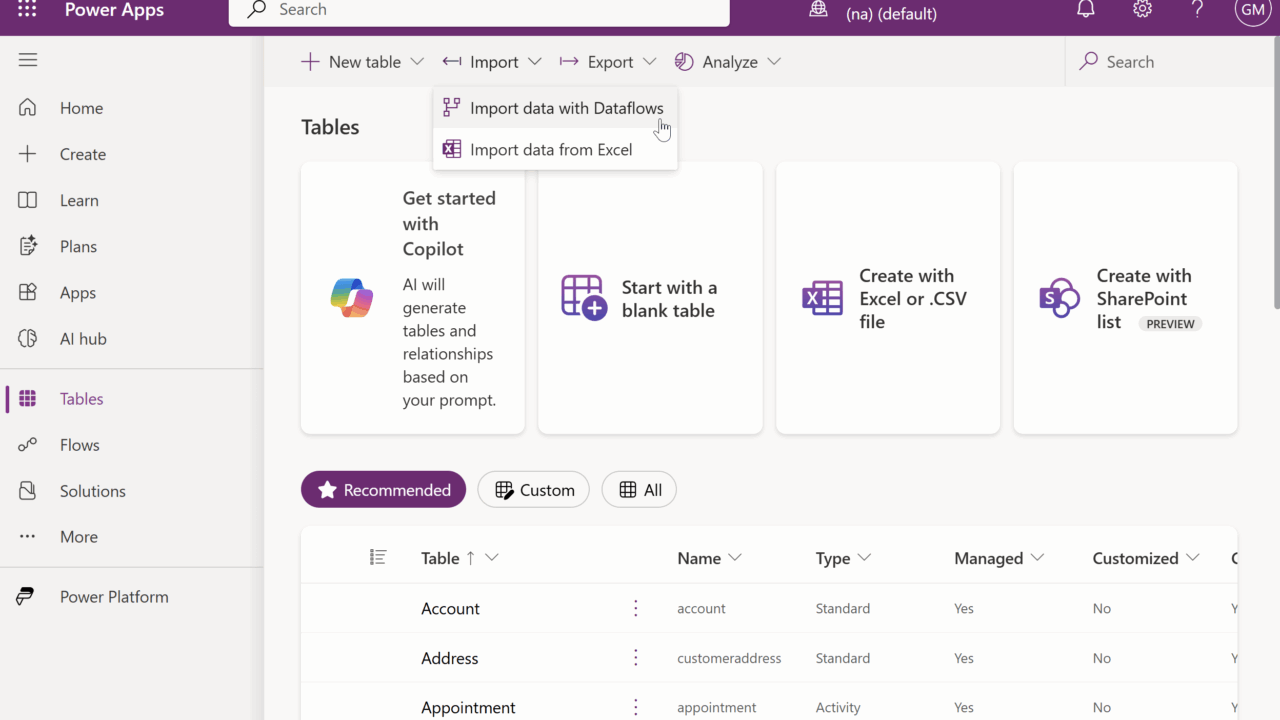Click the environment globe icon
Screen dimensions: 1280x720
[x=819, y=10]
